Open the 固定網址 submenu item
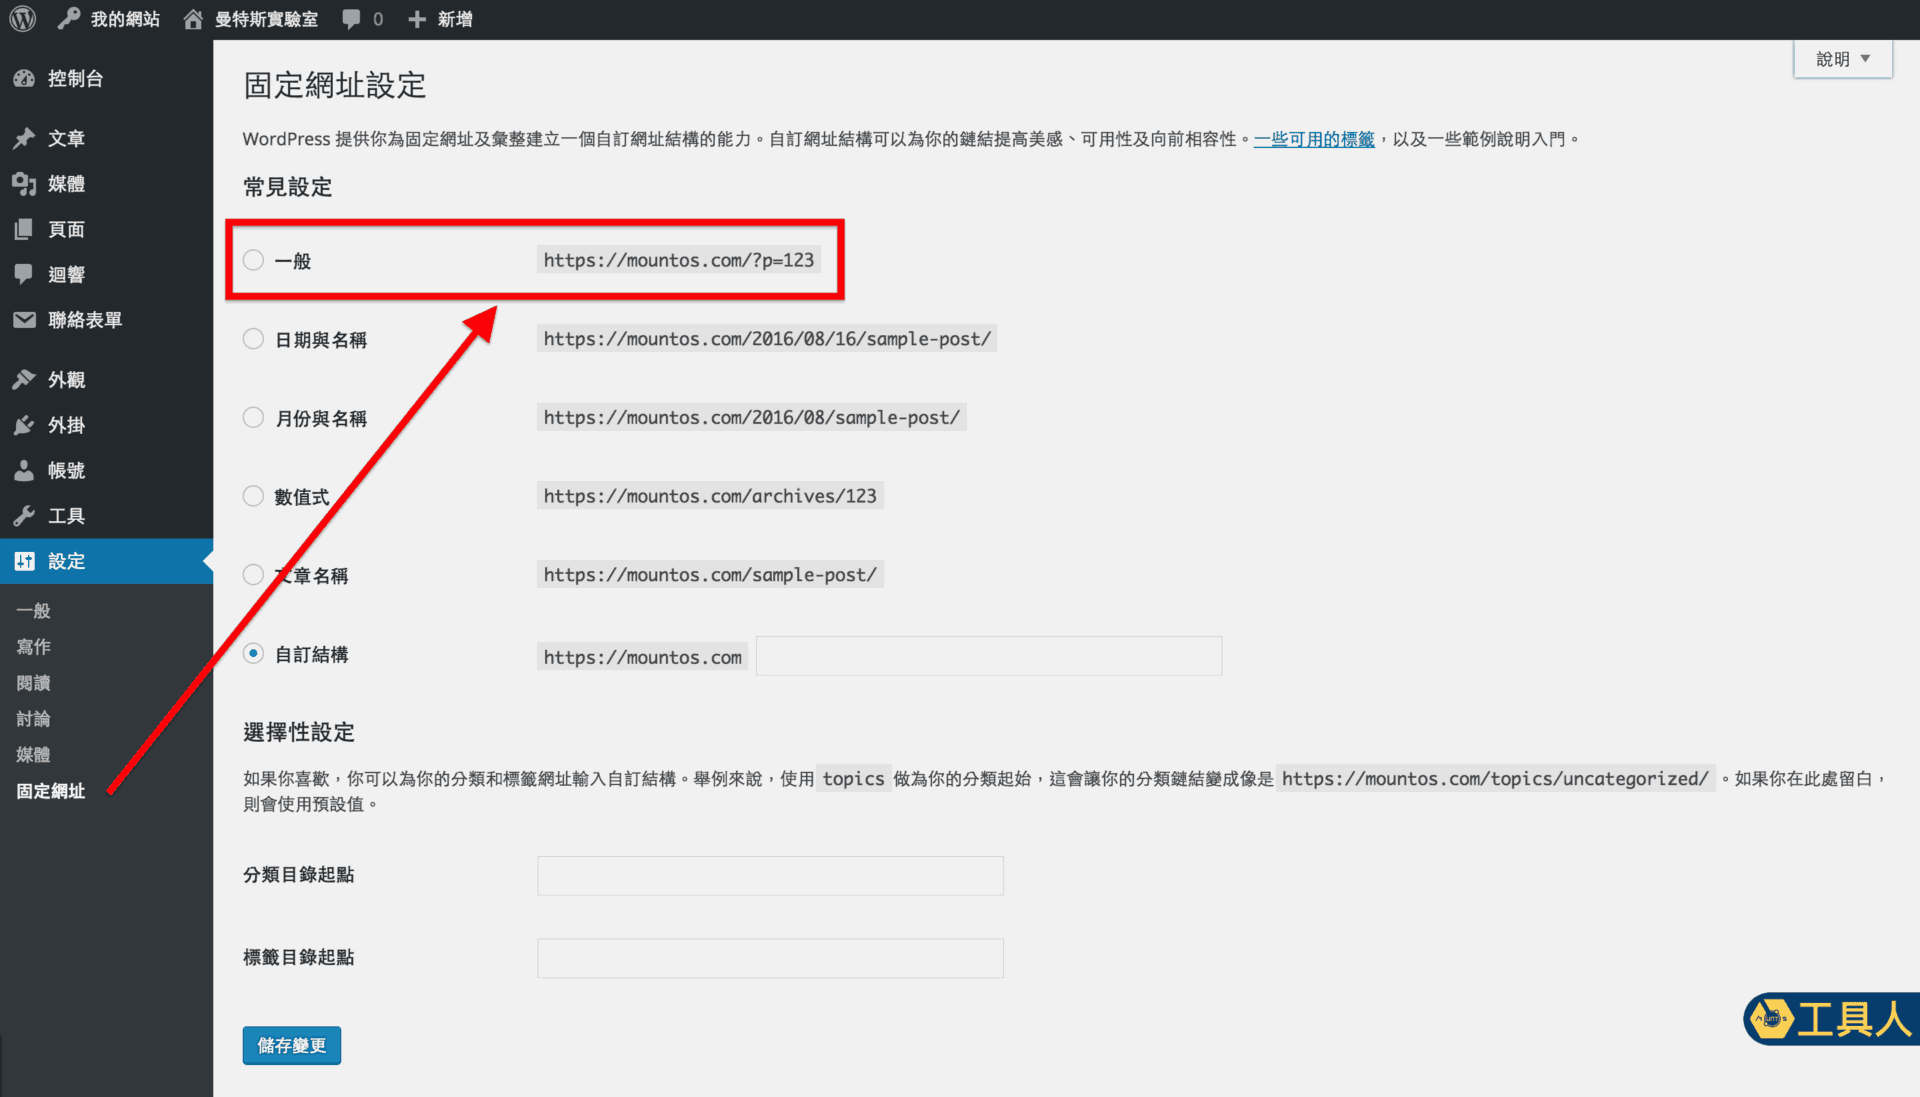 (50, 791)
